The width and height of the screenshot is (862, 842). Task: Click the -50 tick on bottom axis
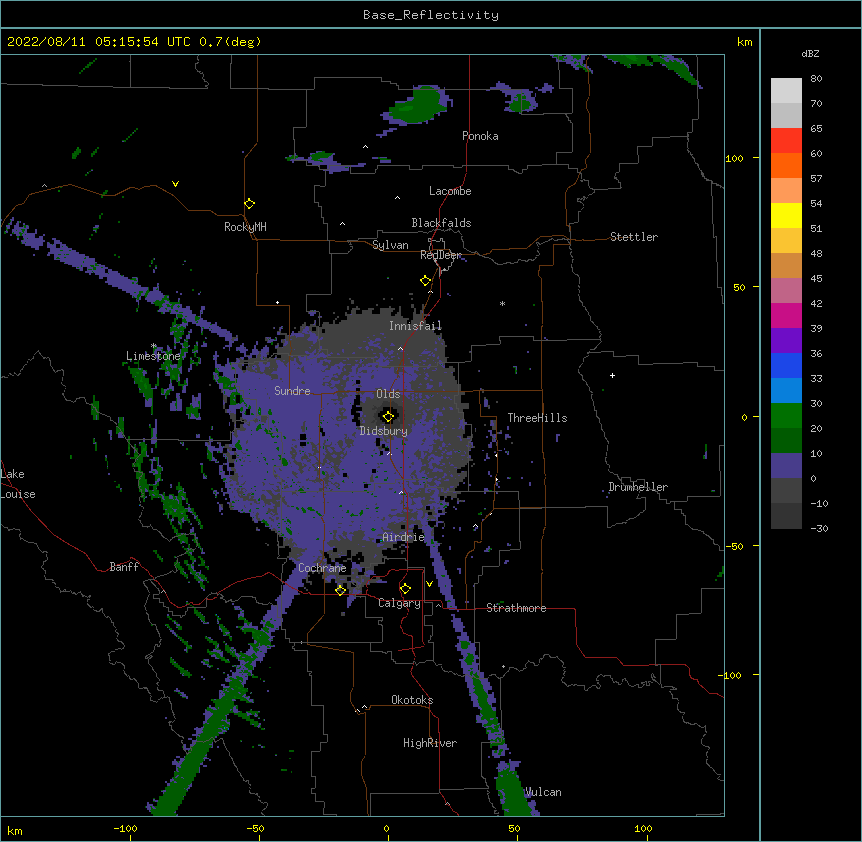tap(255, 828)
